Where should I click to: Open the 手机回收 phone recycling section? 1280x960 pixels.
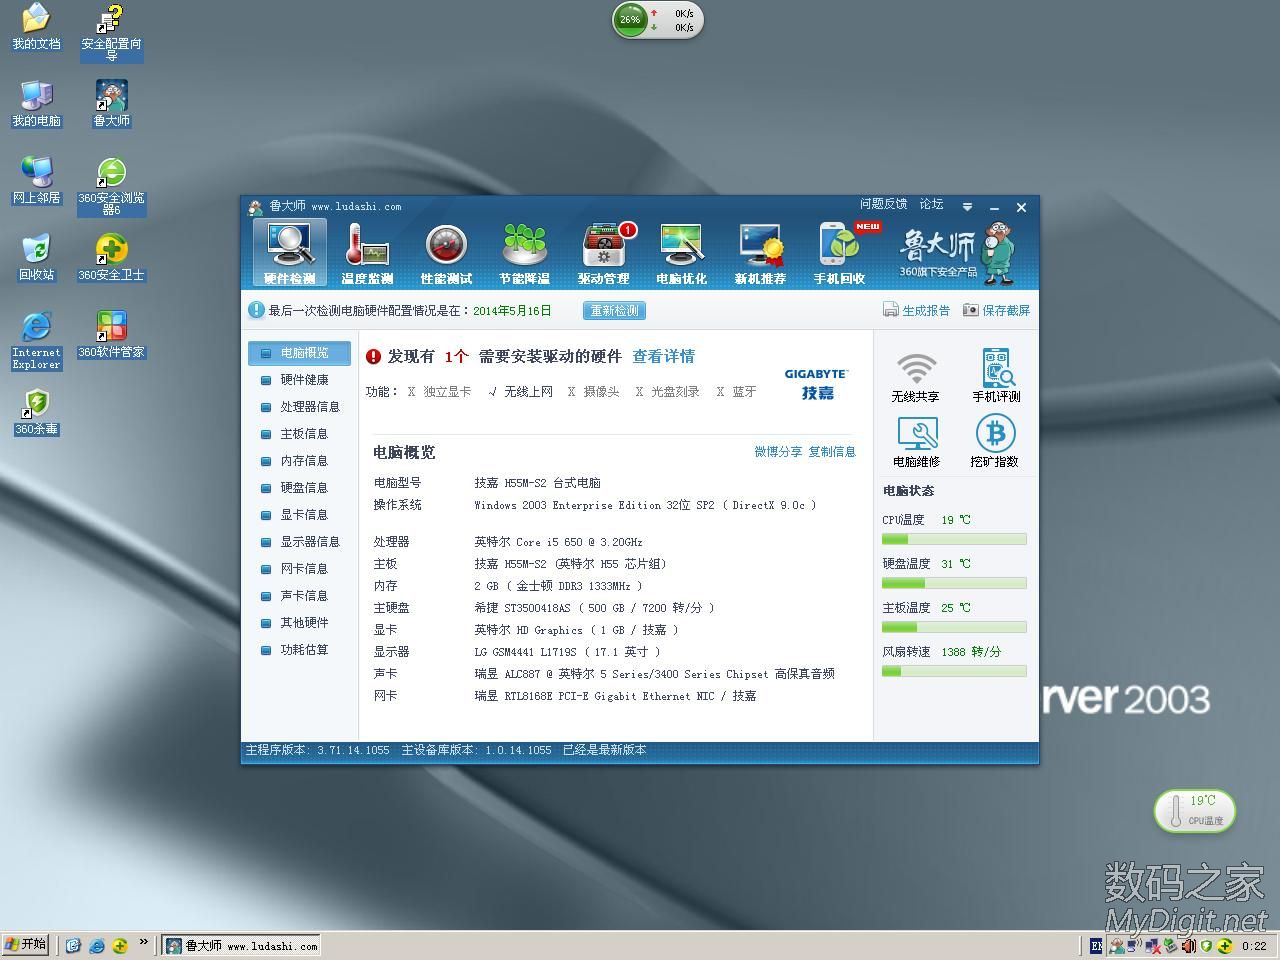pos(840,254)
